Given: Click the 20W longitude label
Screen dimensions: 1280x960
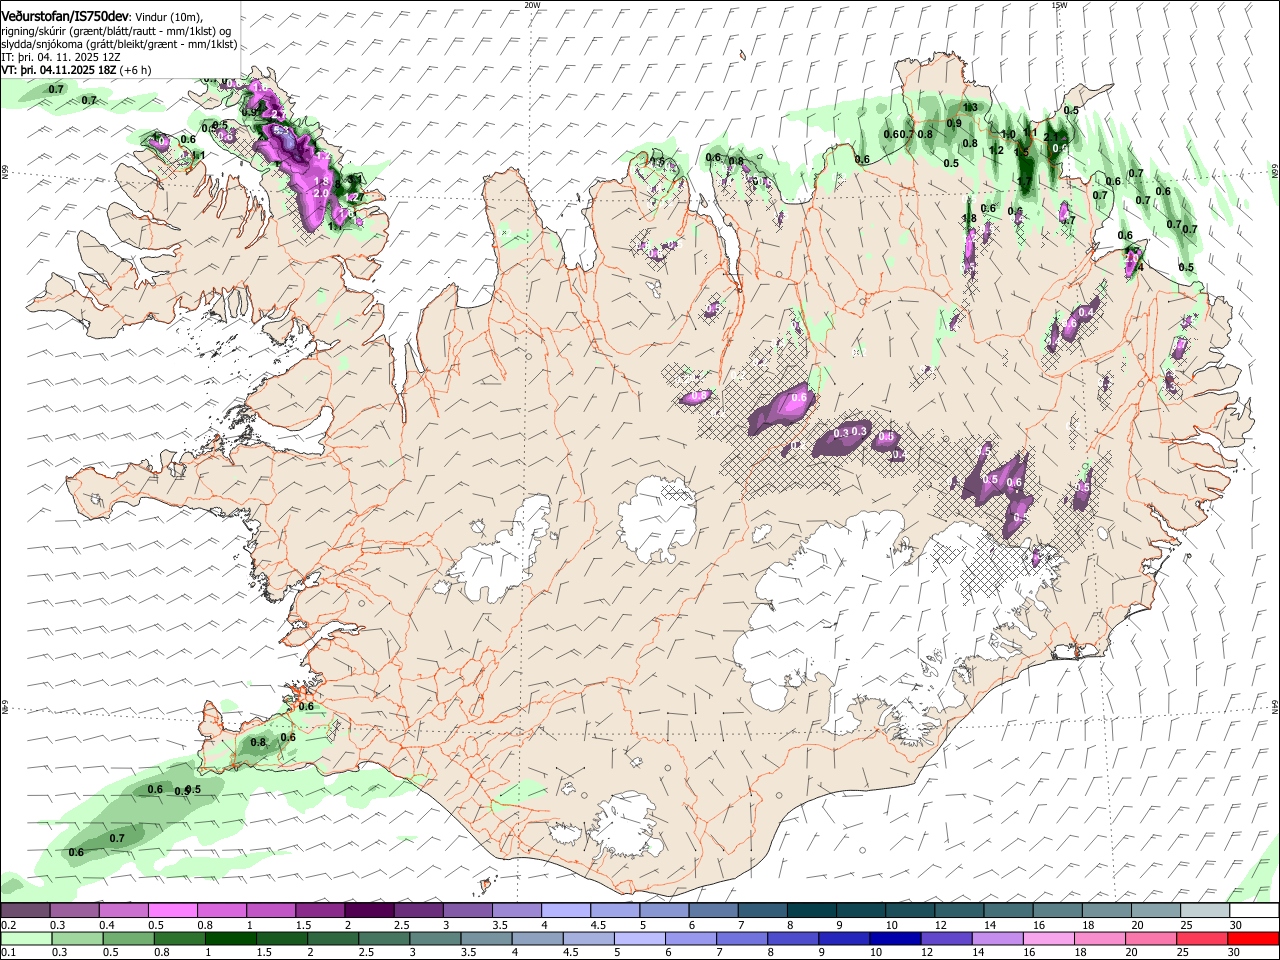Looking at the screenshot, I should point(532,4).
